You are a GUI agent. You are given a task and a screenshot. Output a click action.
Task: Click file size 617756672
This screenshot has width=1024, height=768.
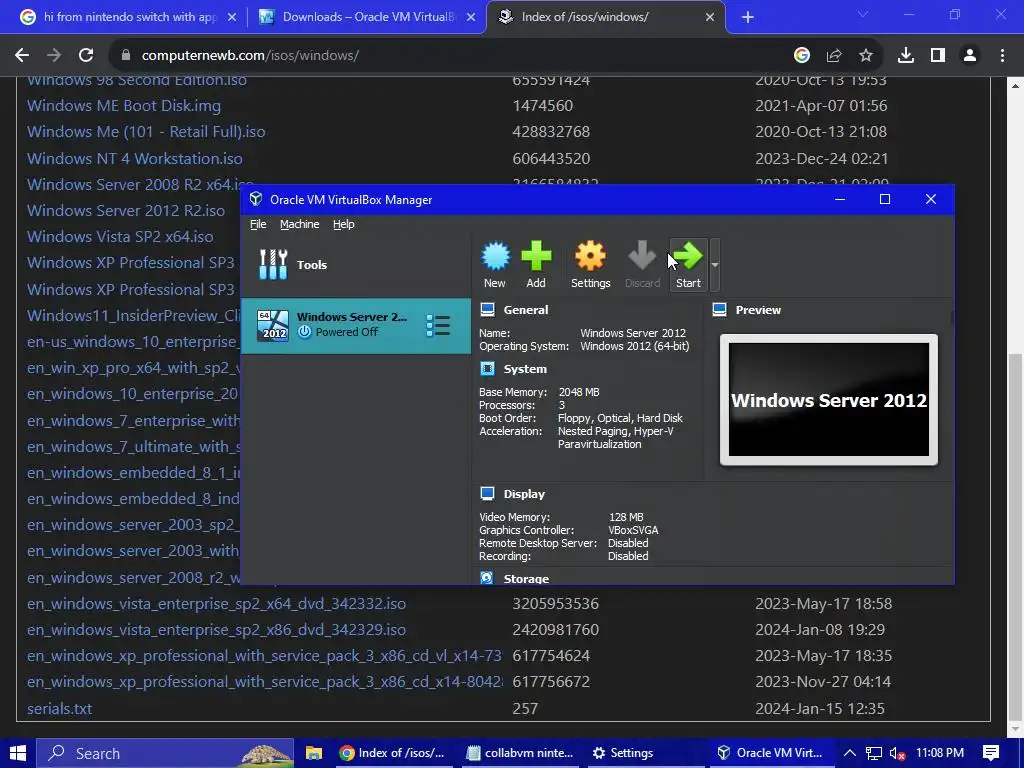(x=551, y=682)
